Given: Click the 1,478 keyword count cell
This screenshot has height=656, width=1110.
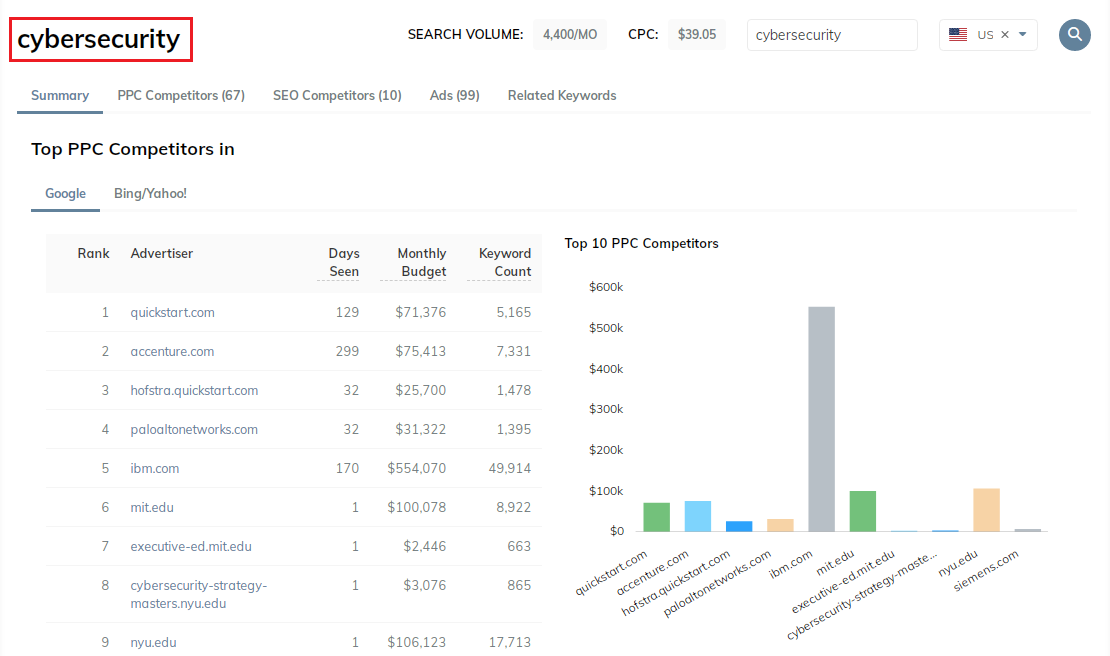Looking at the screenshot, I should click(514, 390).
